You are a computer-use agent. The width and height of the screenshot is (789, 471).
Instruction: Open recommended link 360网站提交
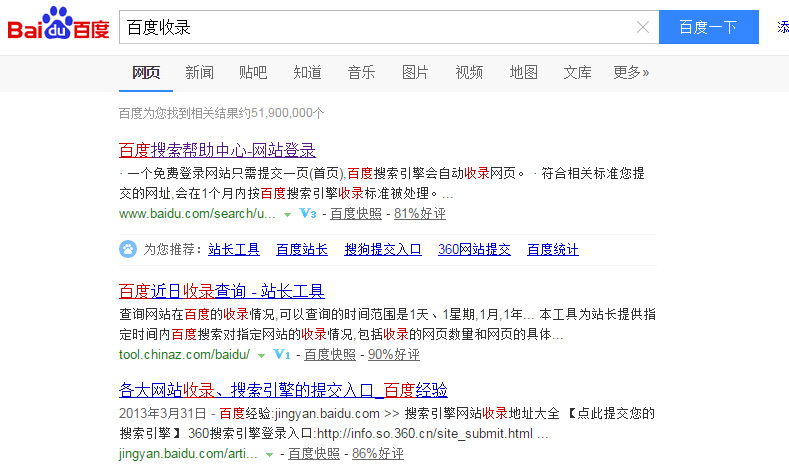475,250
